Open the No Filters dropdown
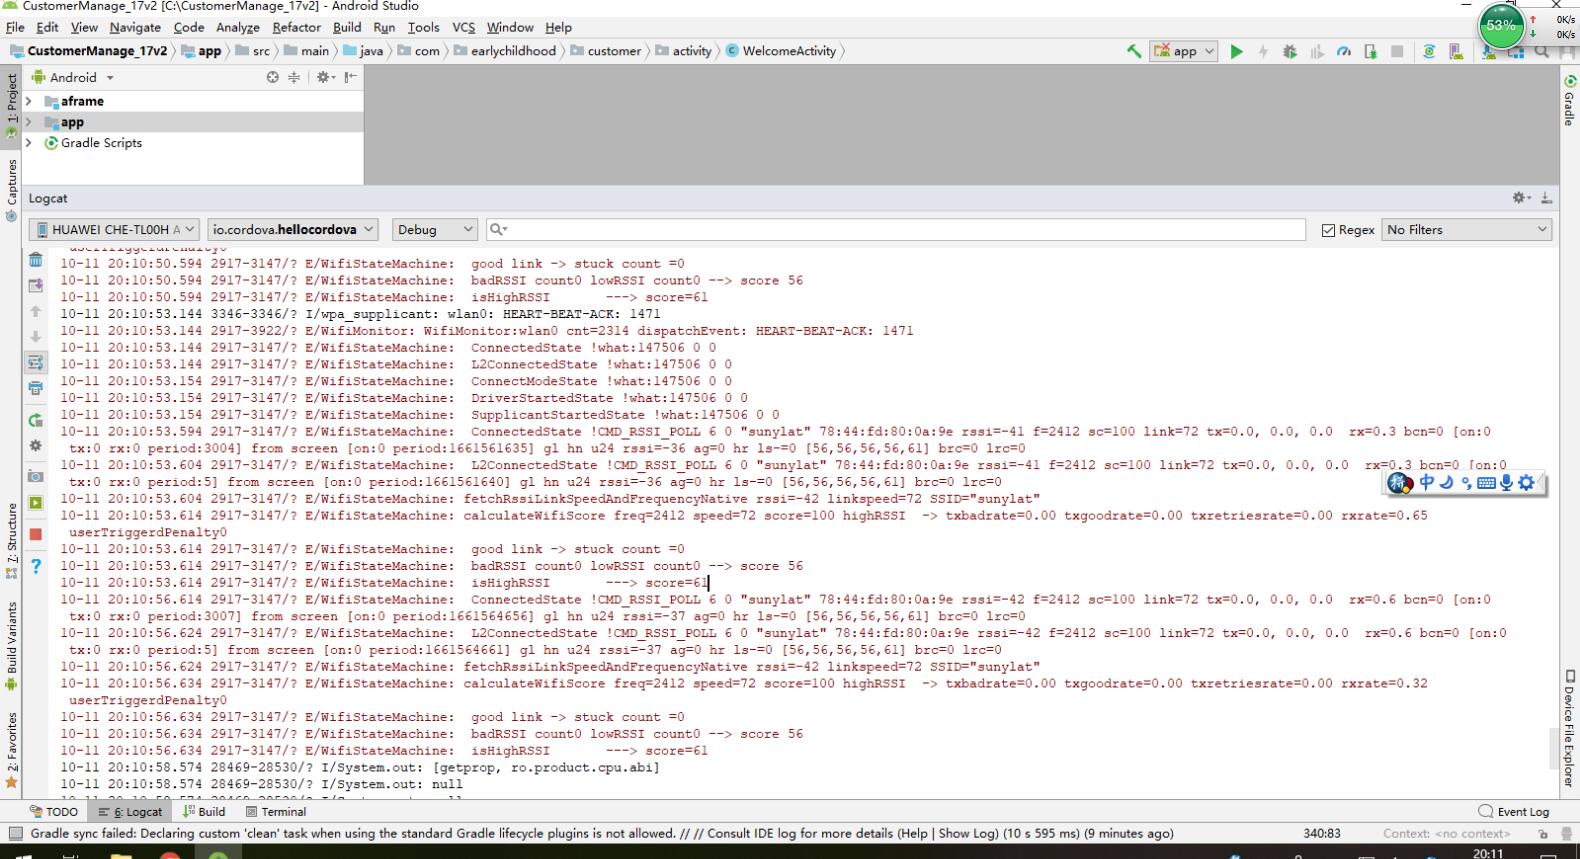 1465,230
